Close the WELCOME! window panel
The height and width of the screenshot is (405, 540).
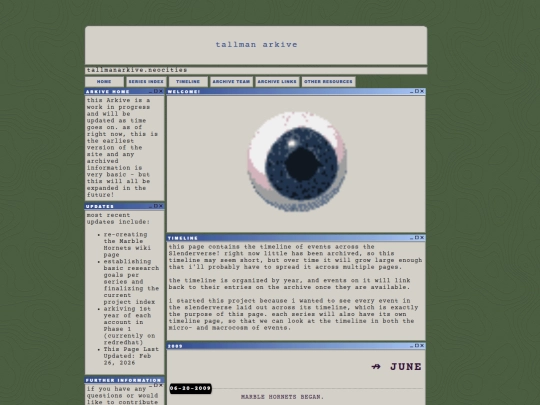click(422, 91)
